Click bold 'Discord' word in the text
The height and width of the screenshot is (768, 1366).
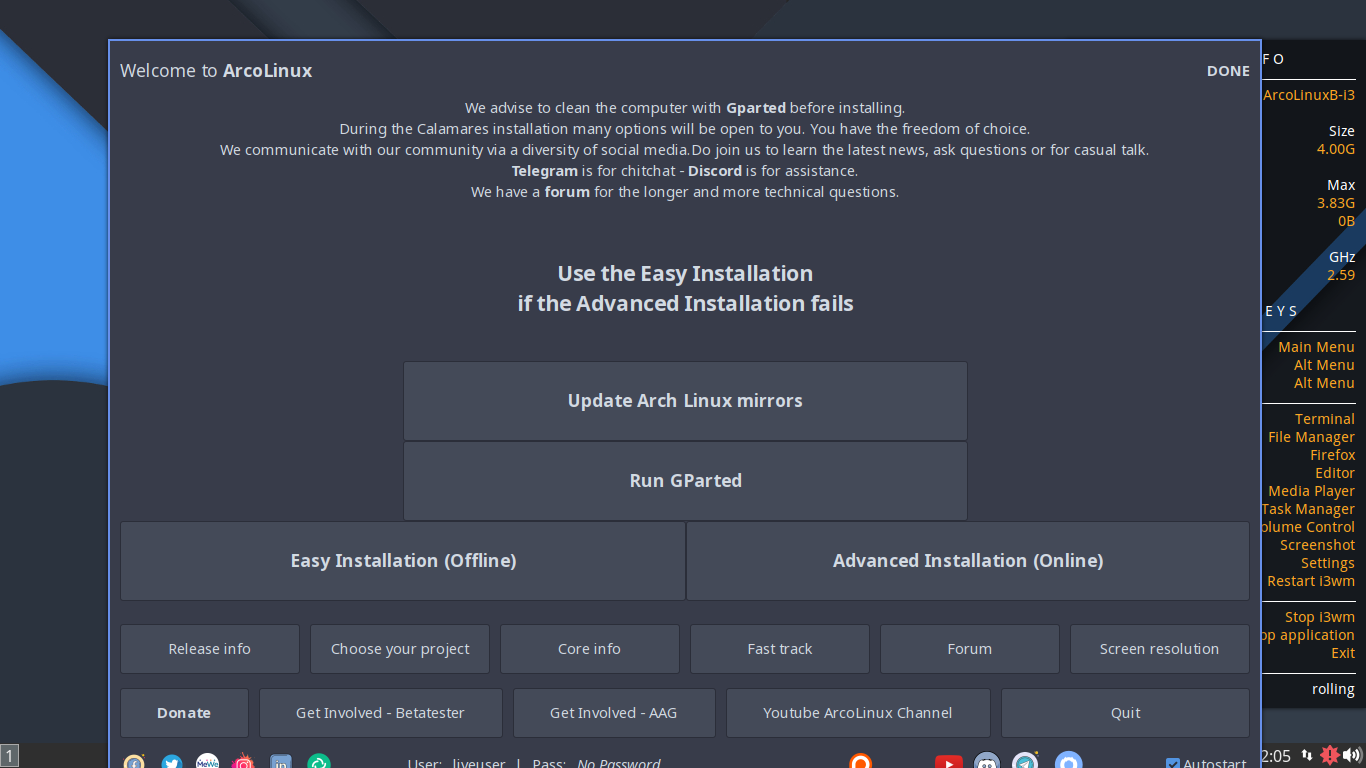tap(715, 171)
